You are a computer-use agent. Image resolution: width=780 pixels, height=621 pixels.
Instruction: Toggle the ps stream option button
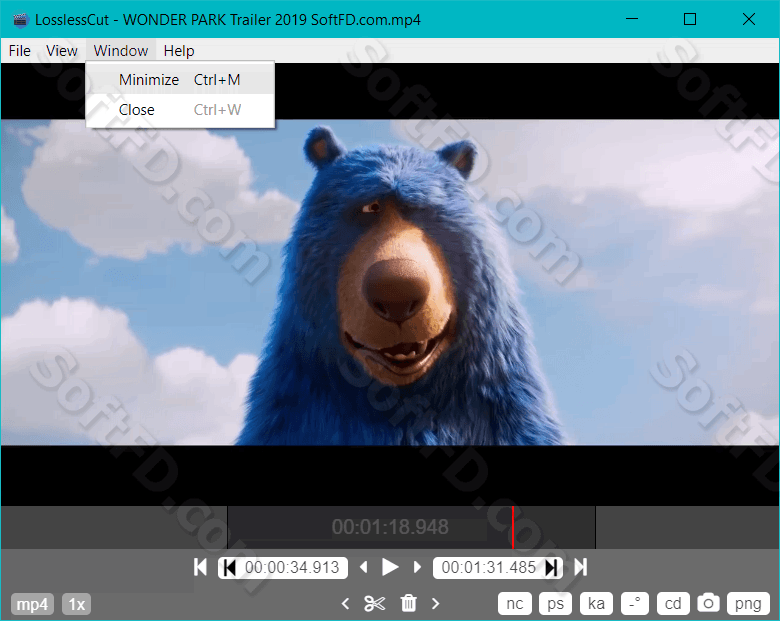click(x=556, y=604)
